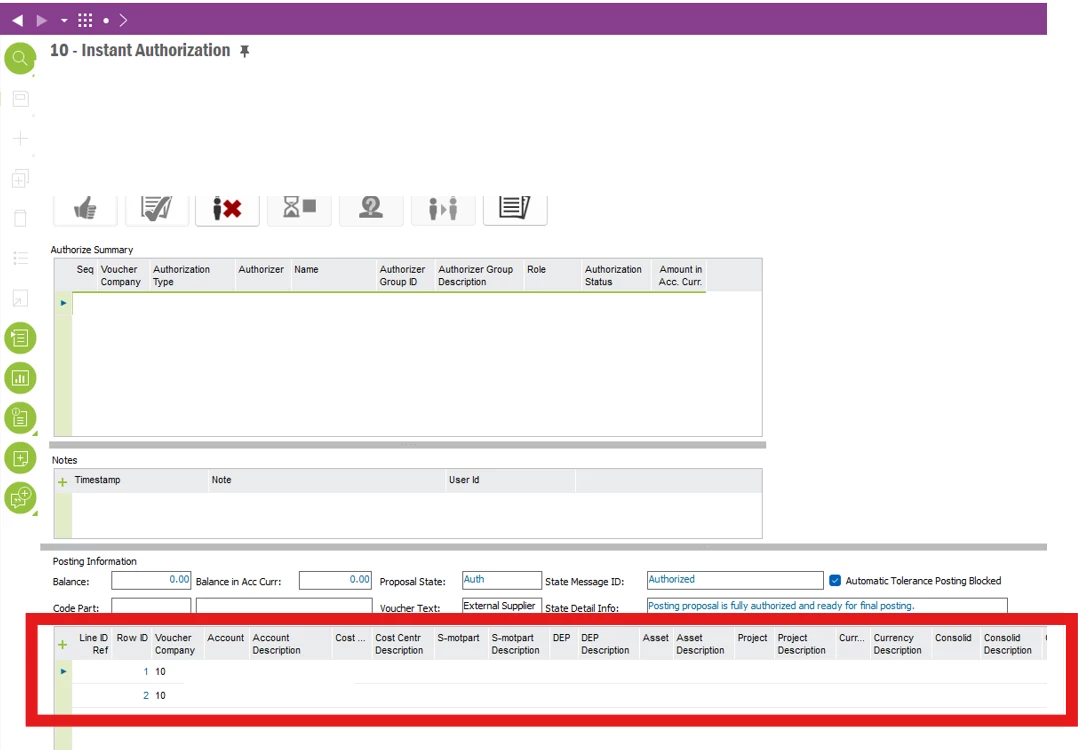
Task: Click the New plus icon in left sidebar
Action: point(21,139)
